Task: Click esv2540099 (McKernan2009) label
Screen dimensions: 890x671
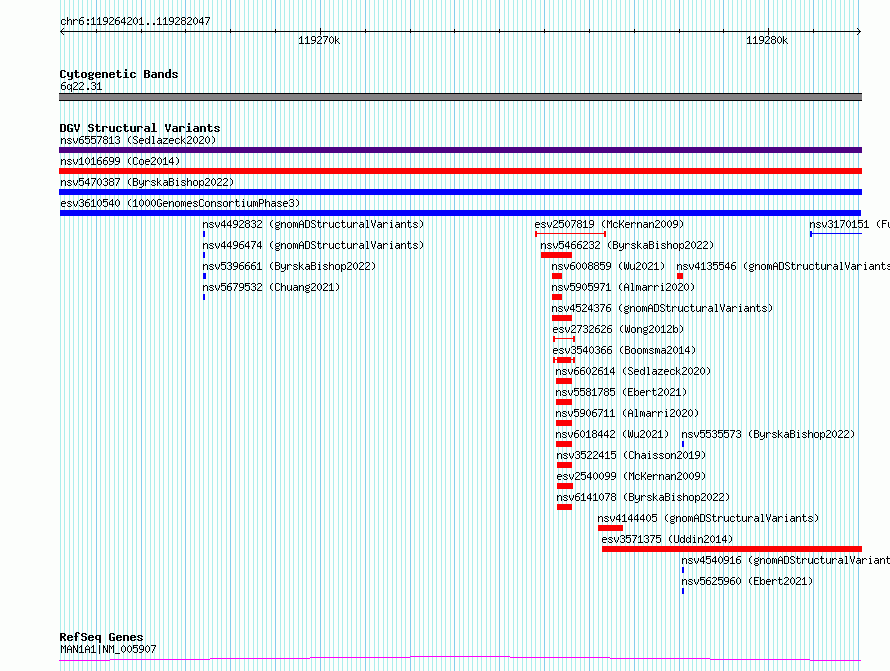Action: pos(631,476)
